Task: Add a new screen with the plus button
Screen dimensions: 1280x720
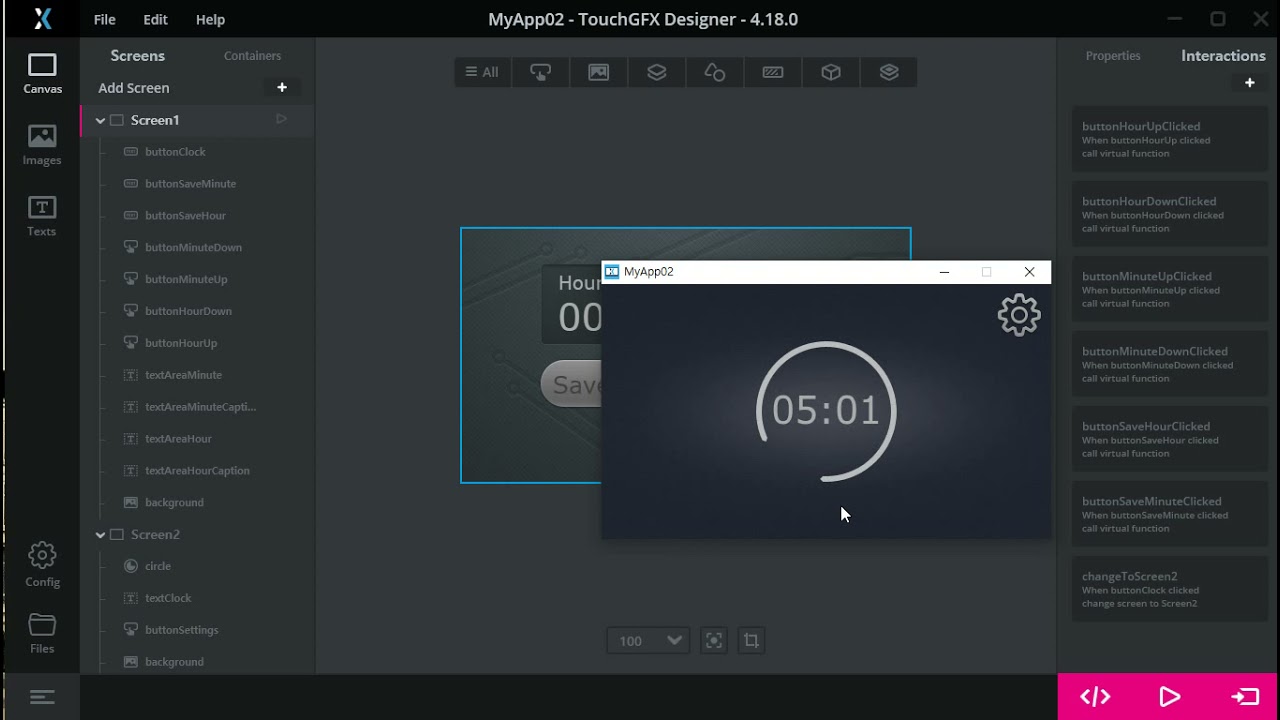Action: 282,88
